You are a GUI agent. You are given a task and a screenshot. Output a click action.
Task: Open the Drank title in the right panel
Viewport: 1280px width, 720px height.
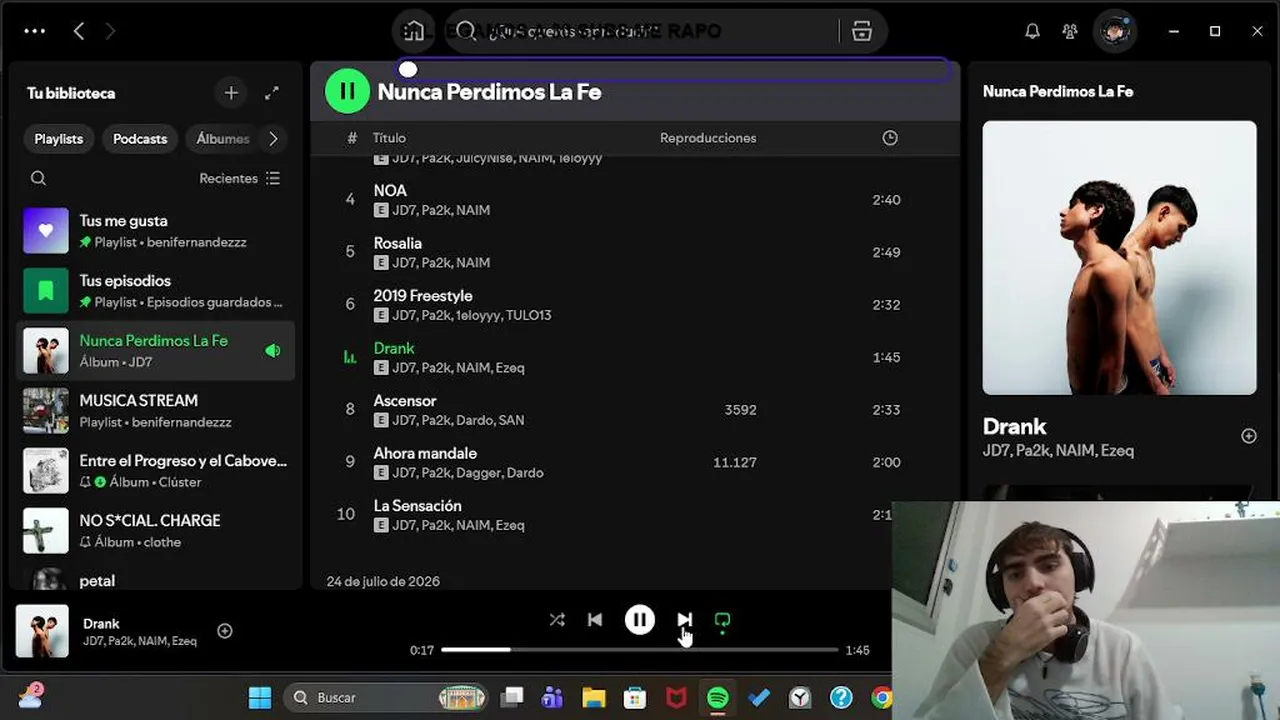point(1014,426)
